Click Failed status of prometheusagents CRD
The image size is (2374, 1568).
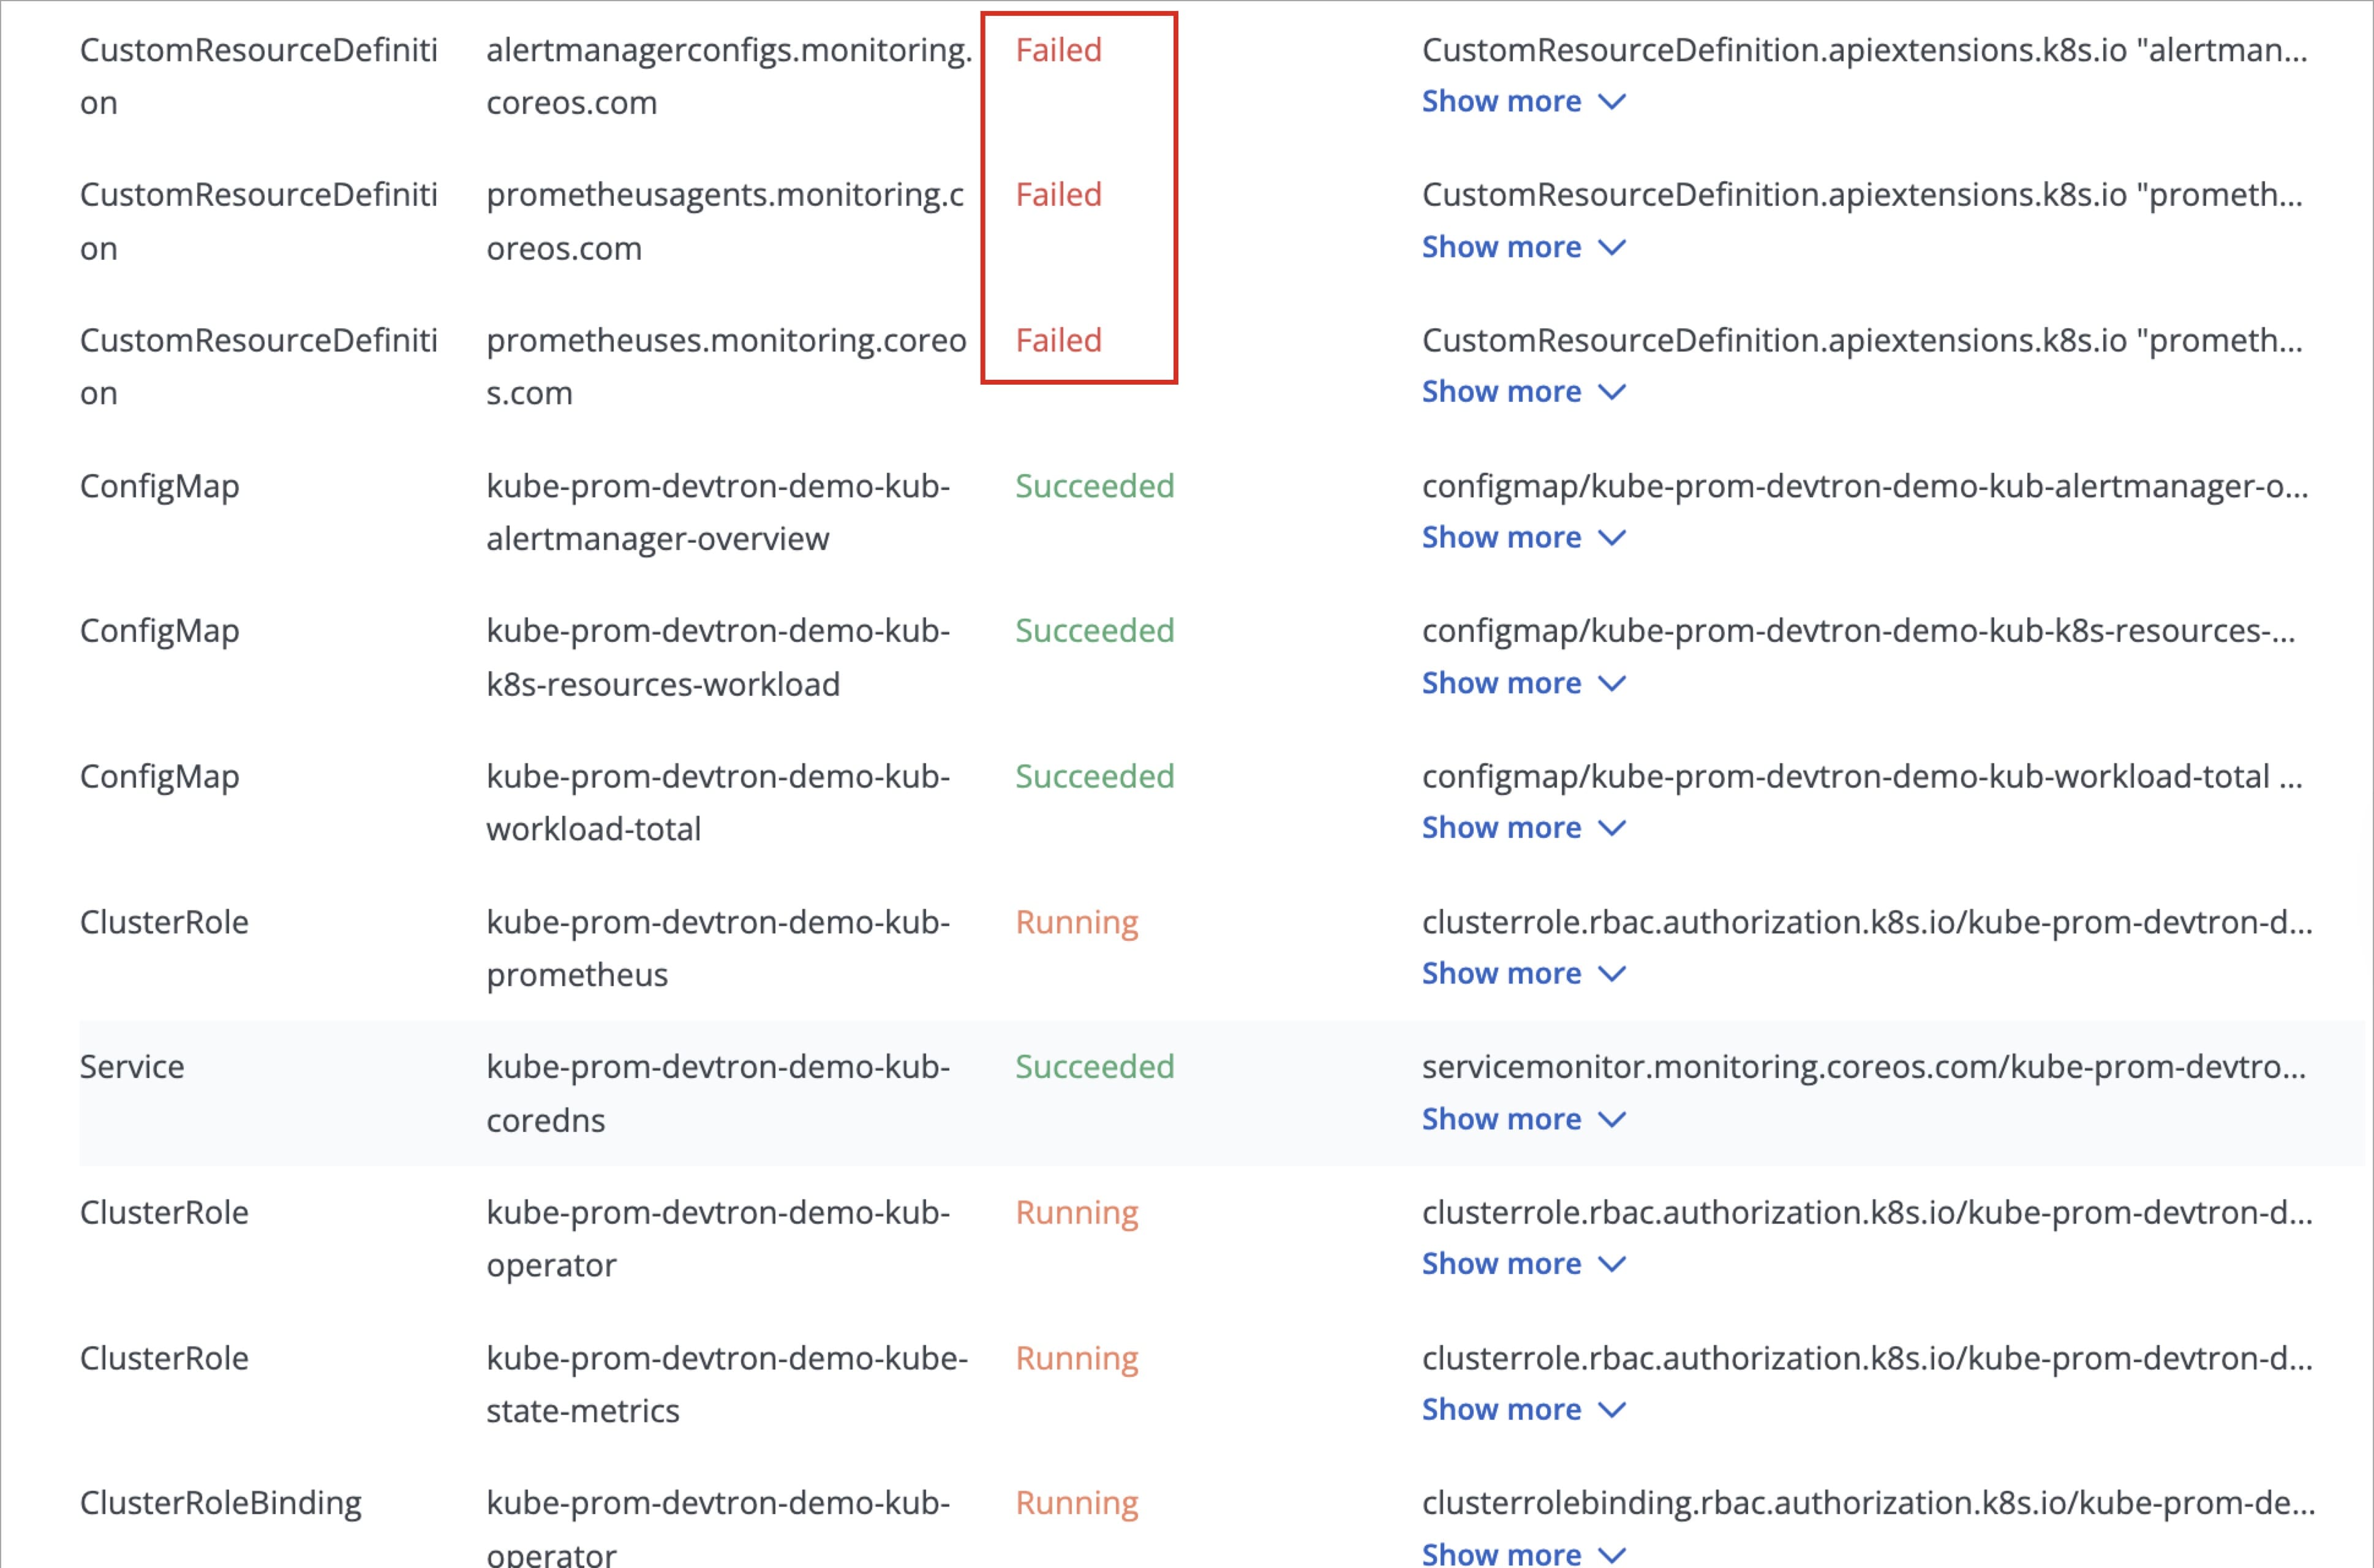1058,195
